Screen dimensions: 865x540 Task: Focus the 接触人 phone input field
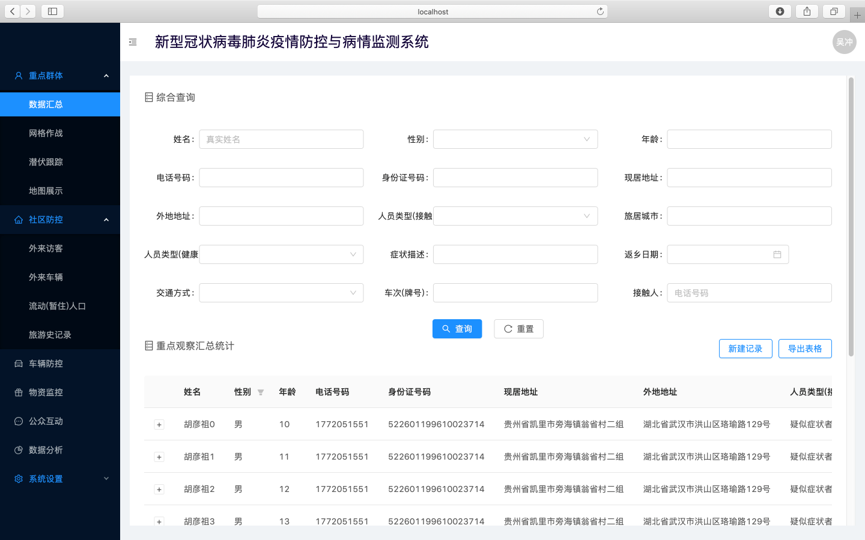pos(749,292)
